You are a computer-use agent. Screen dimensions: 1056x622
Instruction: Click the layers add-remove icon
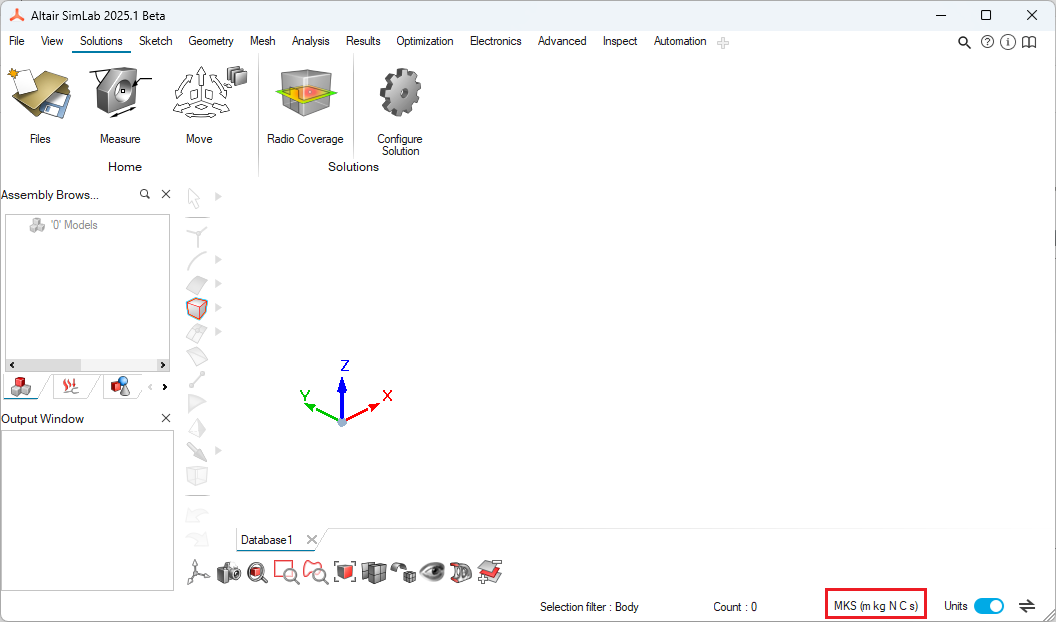490,572
